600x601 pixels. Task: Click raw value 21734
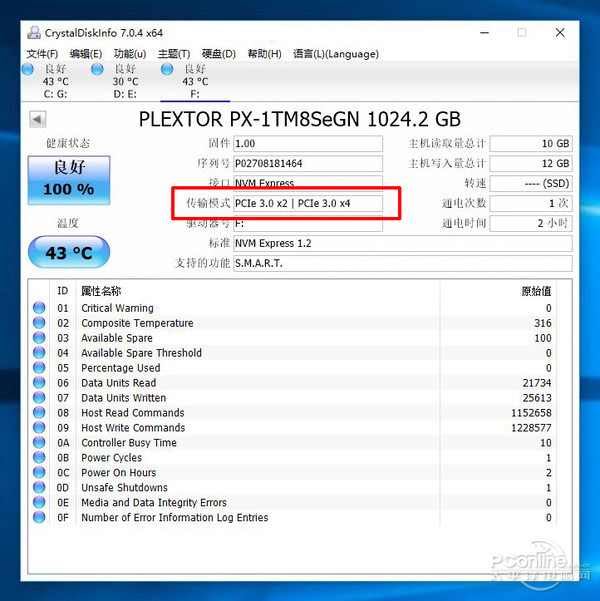(537, 383)
